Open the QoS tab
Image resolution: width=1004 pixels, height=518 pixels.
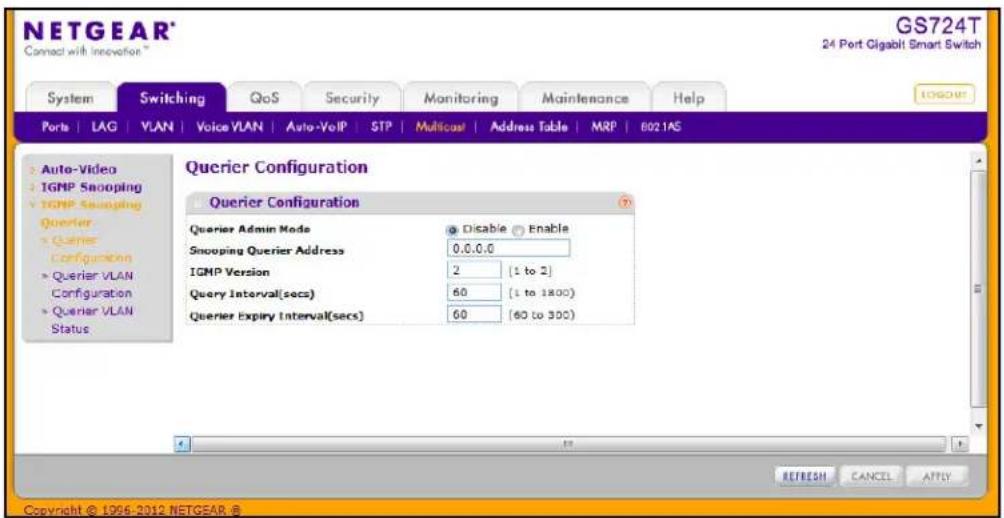tap(264, 99)
